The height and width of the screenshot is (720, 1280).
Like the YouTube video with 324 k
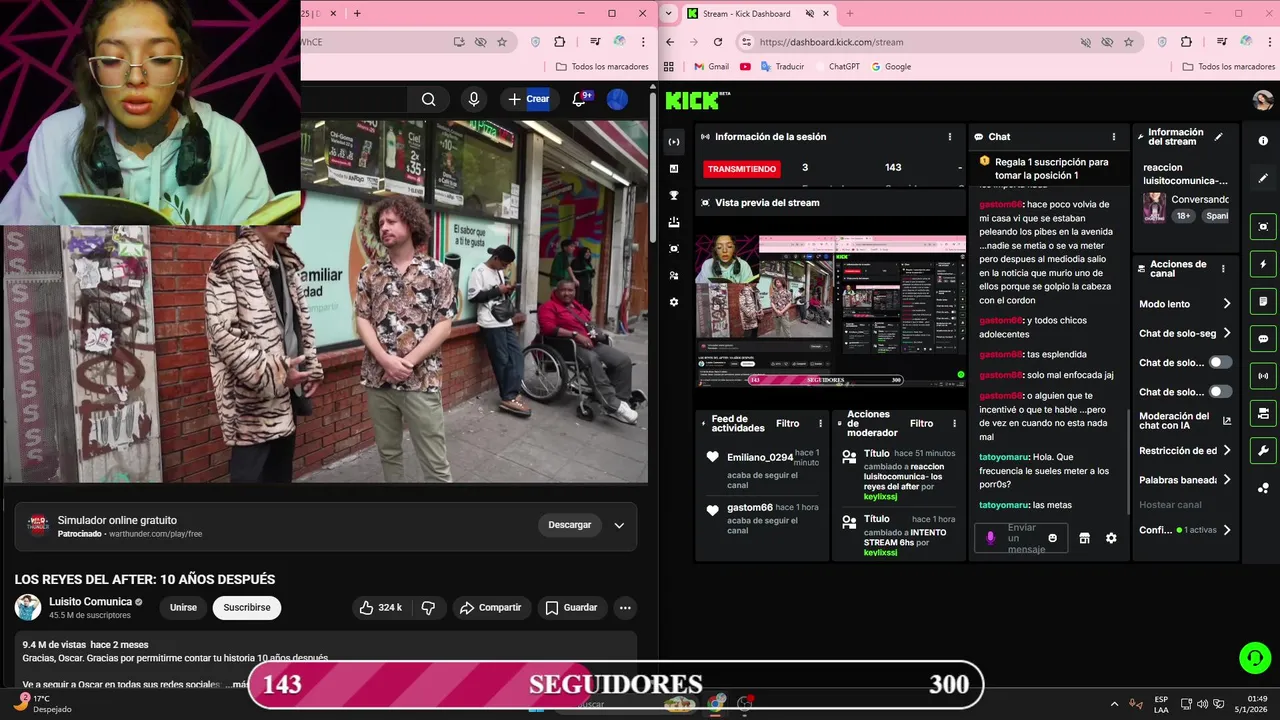click(x=380, y=607)
